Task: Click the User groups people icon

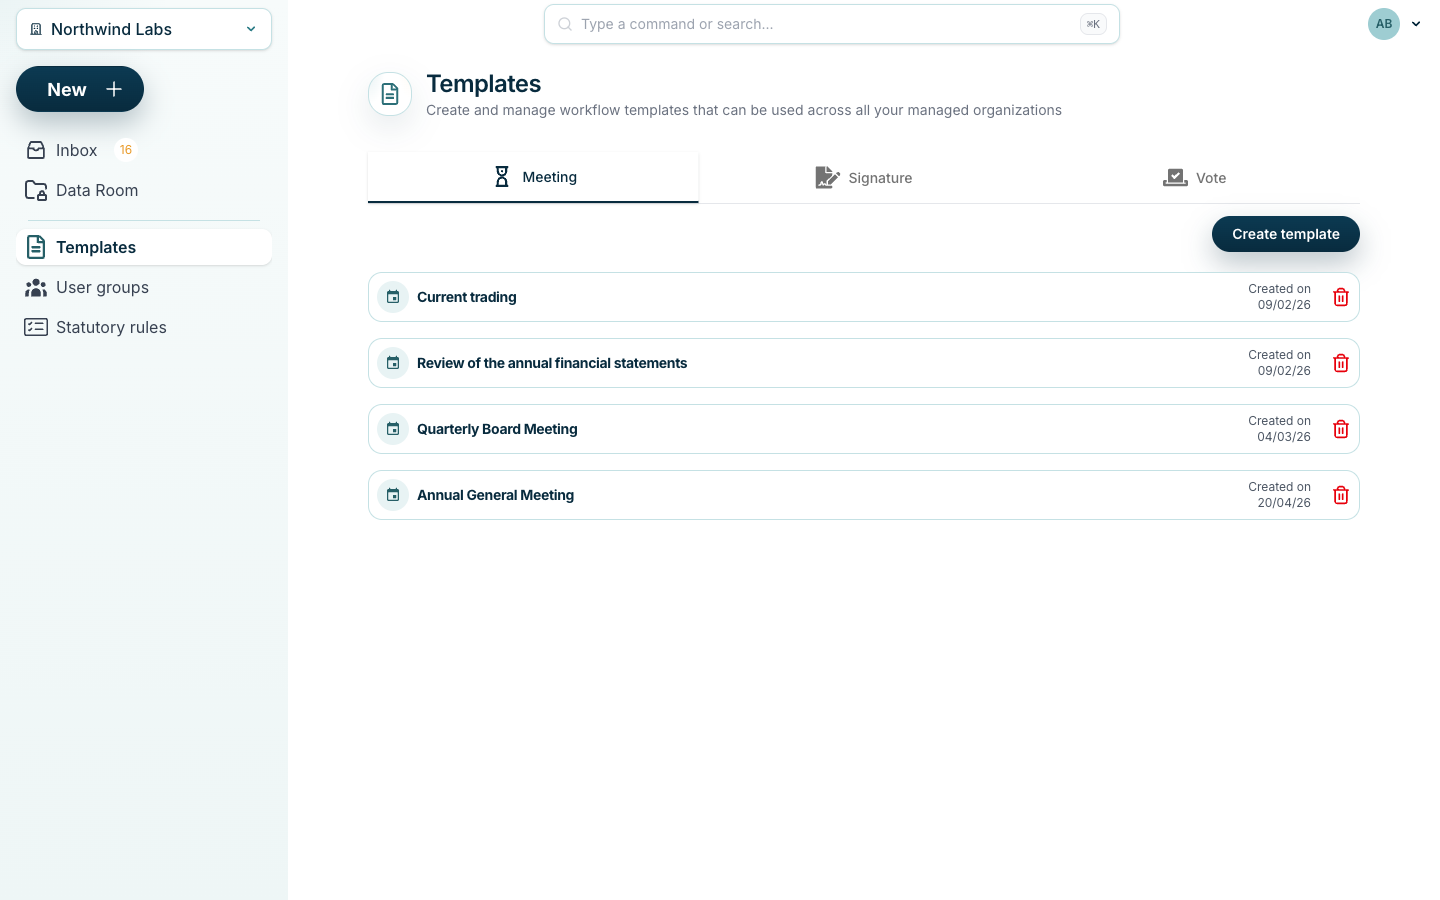Action: [x=36, y=288]
